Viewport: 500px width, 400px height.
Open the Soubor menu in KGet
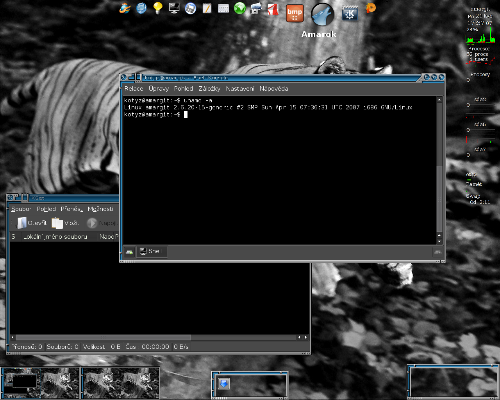click(21, 209)
